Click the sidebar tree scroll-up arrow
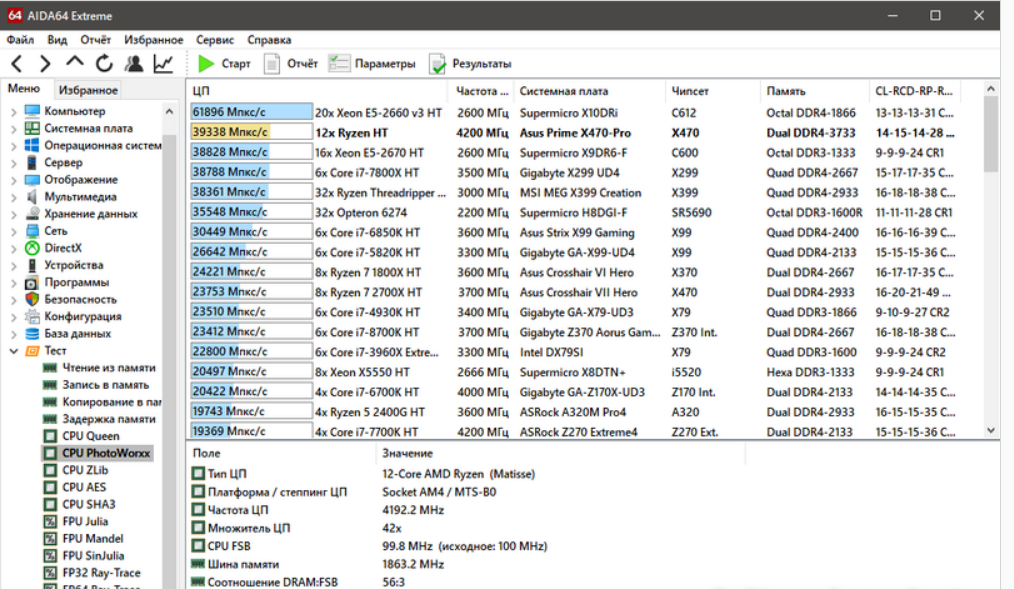Viewport: 1014px width, 589px height. (169, 112)
